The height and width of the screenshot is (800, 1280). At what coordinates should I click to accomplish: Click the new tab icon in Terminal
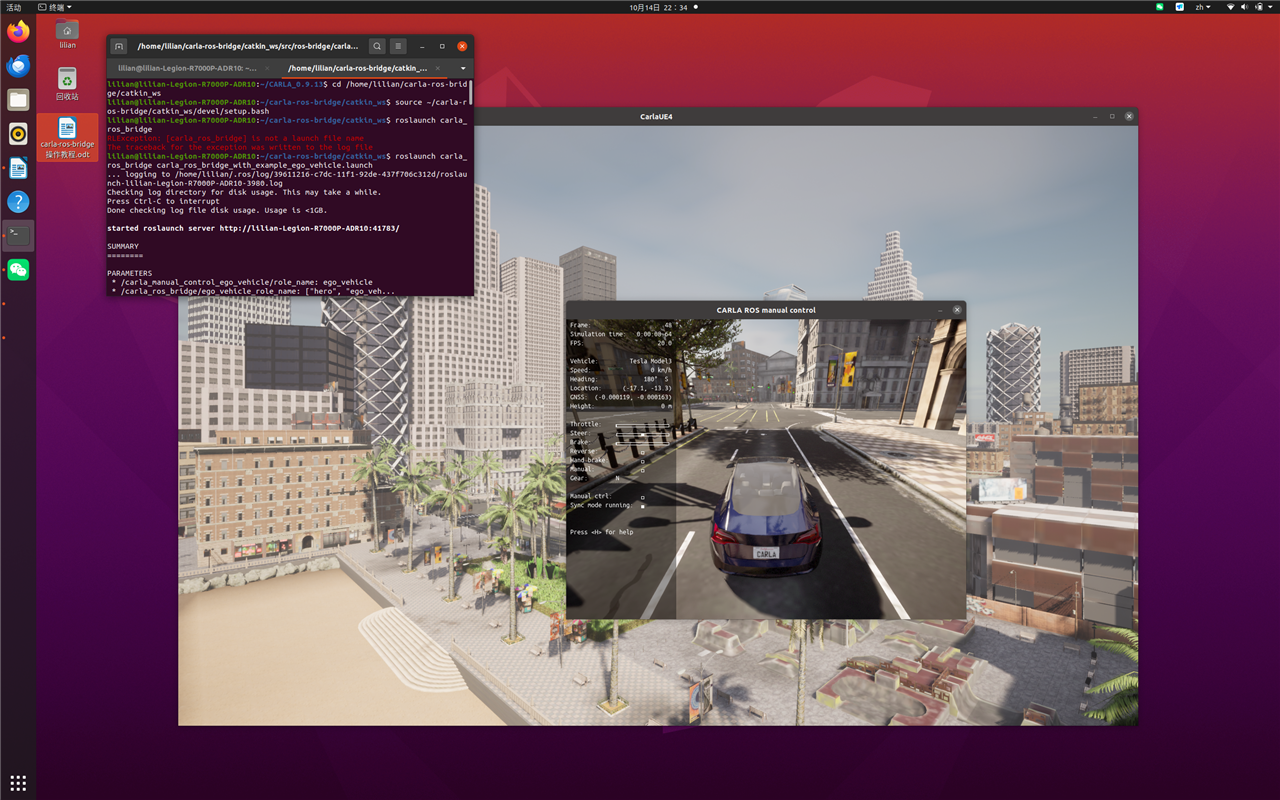[x=118, y=46]
